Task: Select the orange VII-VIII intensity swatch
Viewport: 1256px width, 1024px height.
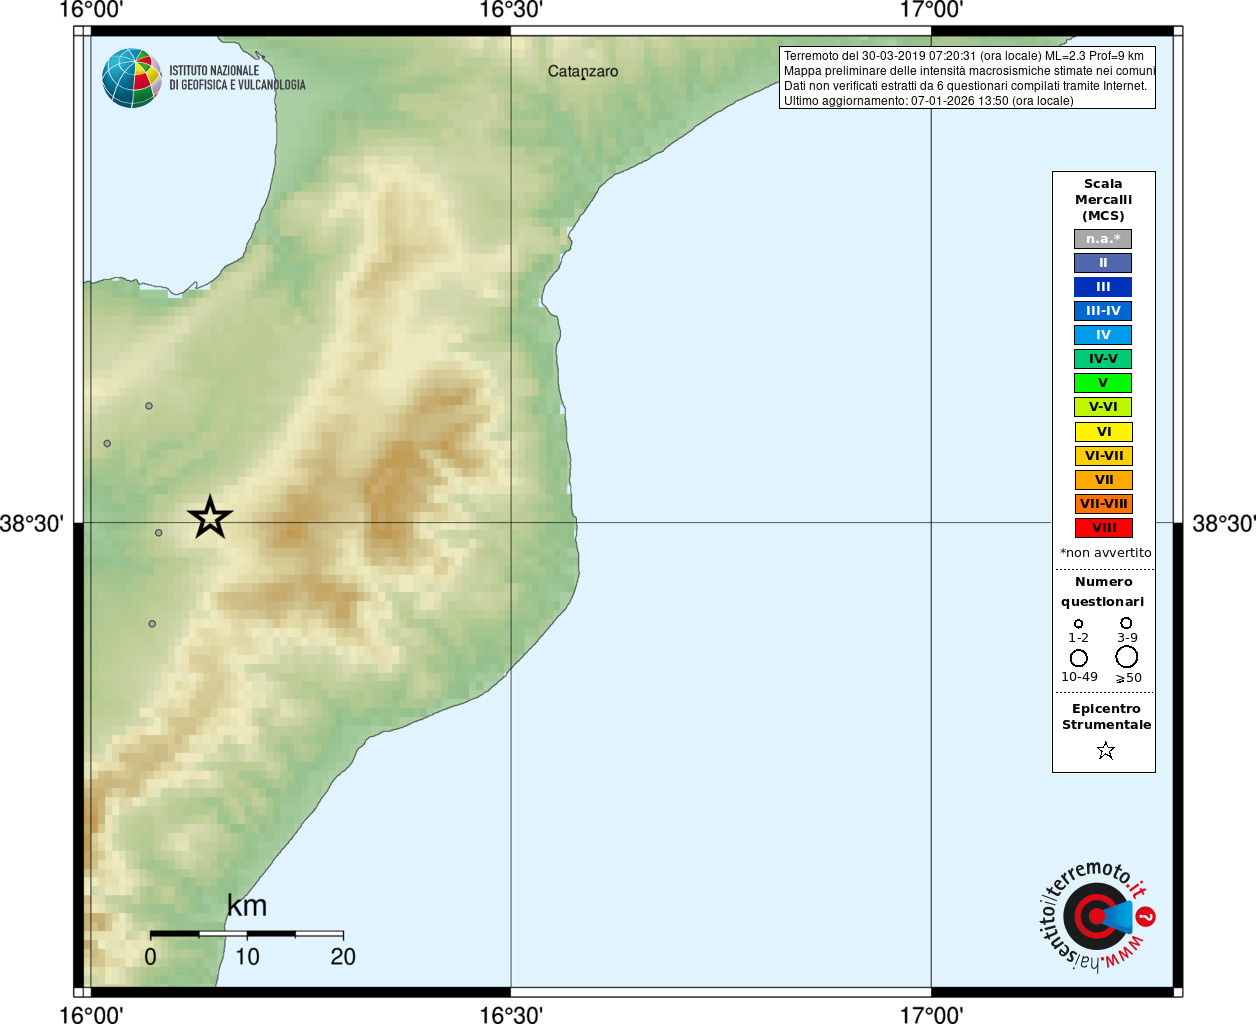Action: (1103, 504)
